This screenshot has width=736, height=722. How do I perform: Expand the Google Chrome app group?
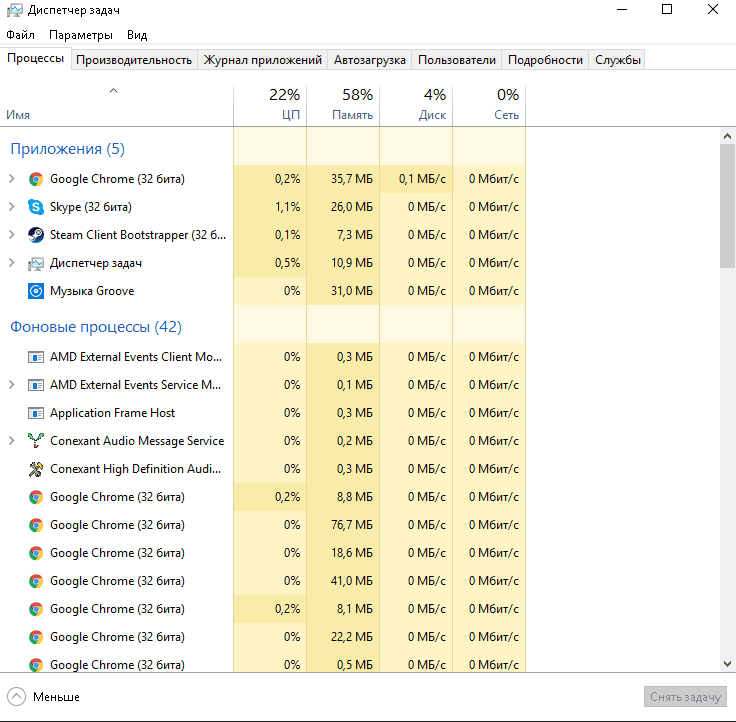pos(12,179)
